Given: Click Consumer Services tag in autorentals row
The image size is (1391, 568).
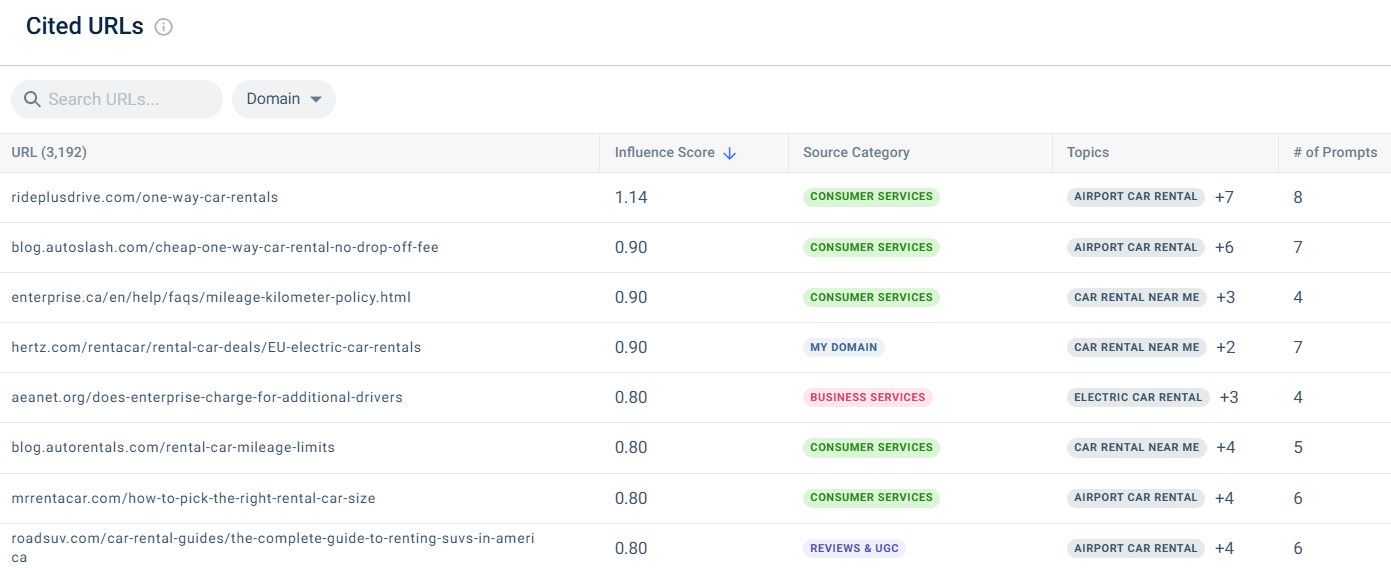Looking at the screenshot, I should click(871, 447).
